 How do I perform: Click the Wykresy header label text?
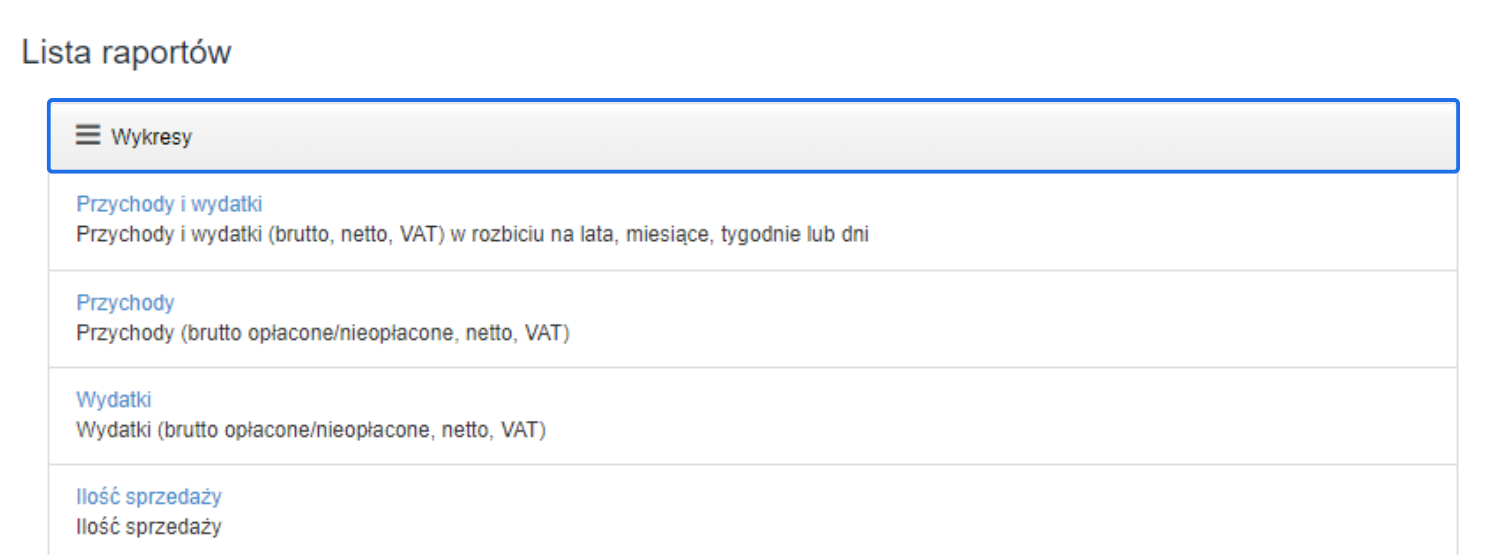click(x=151, y=137)
